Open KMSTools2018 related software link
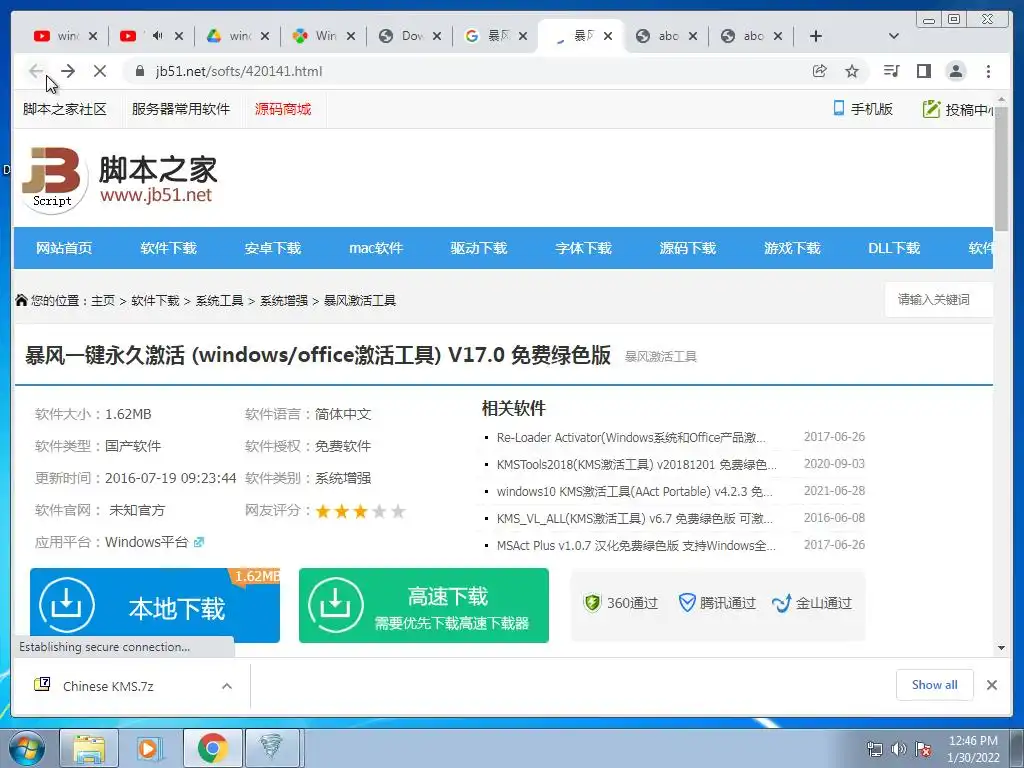Screen dimensions: 1024x768 coord(637,464)
